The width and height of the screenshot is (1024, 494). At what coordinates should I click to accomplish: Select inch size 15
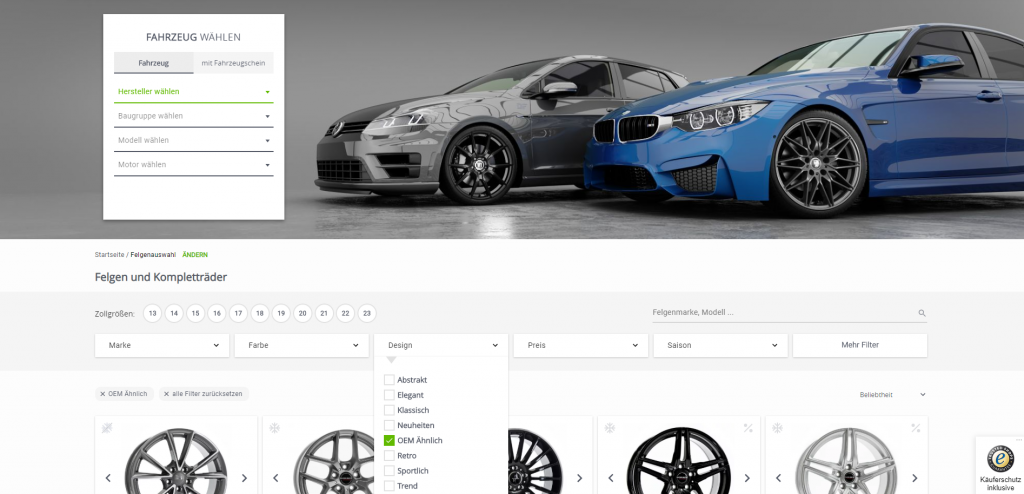click(x=195, y=314)
